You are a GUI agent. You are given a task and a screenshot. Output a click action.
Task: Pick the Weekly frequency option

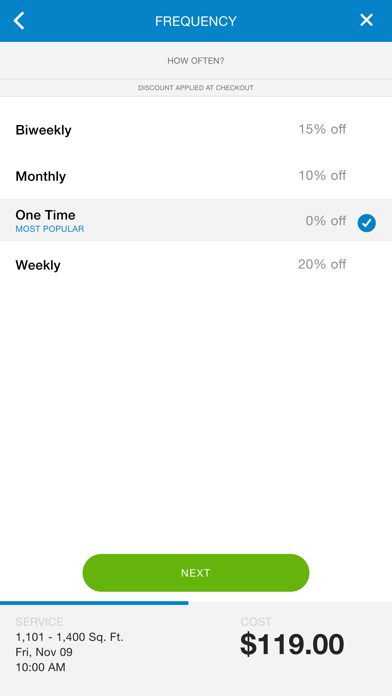pos(196,265)
